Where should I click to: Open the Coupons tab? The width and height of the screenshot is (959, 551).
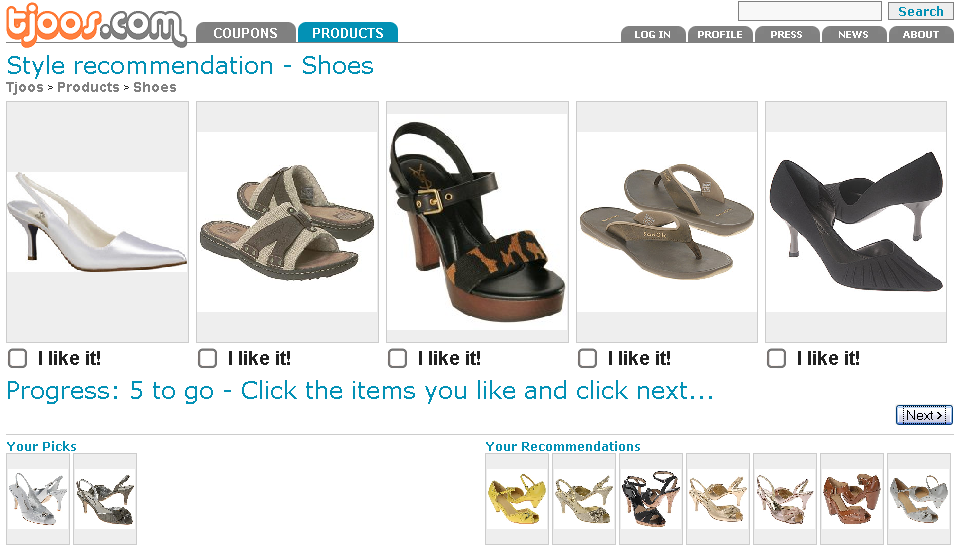(x=245, y=33)
